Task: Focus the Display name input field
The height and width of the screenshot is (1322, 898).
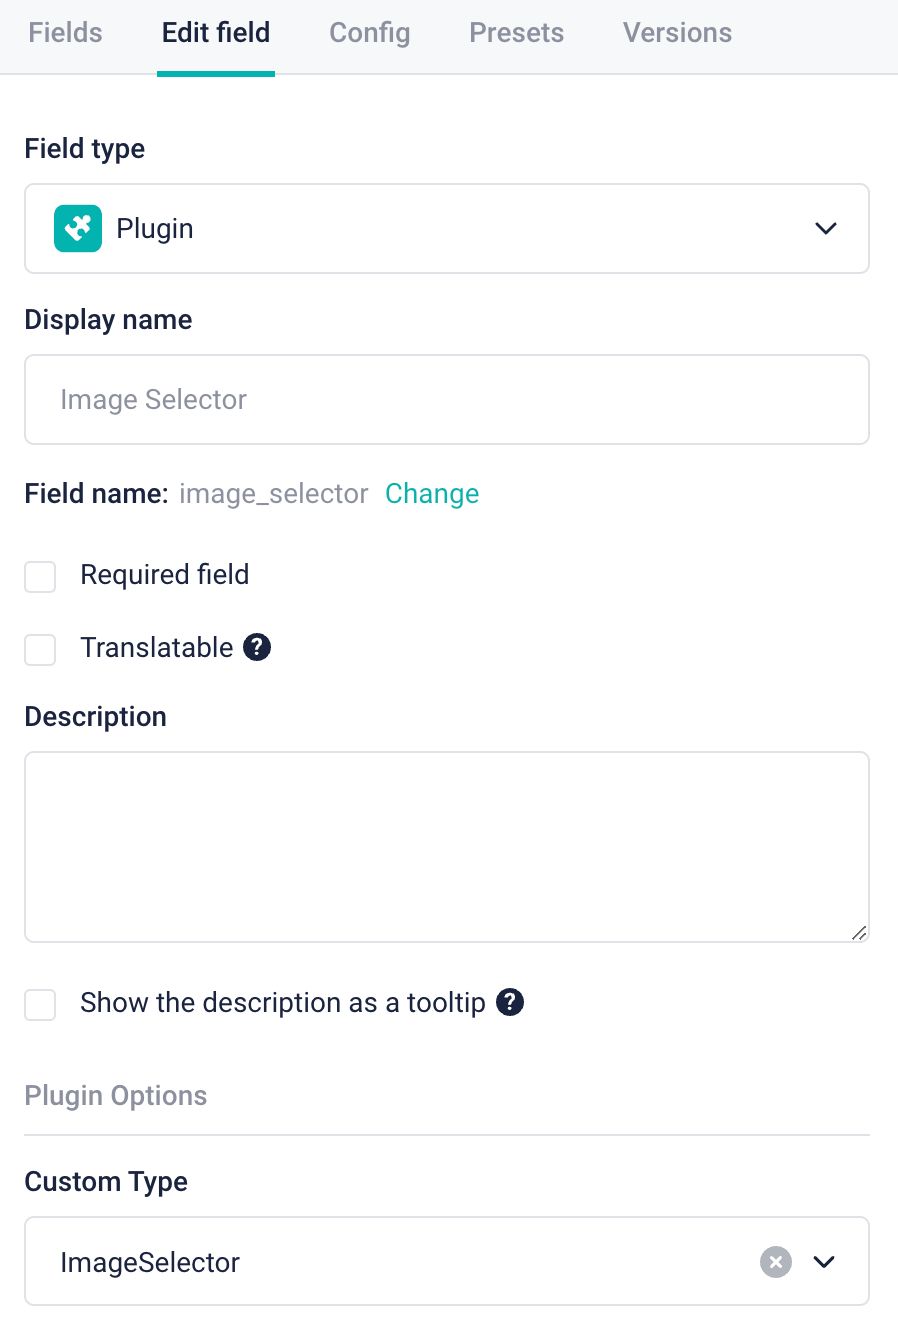Action: 446,400
